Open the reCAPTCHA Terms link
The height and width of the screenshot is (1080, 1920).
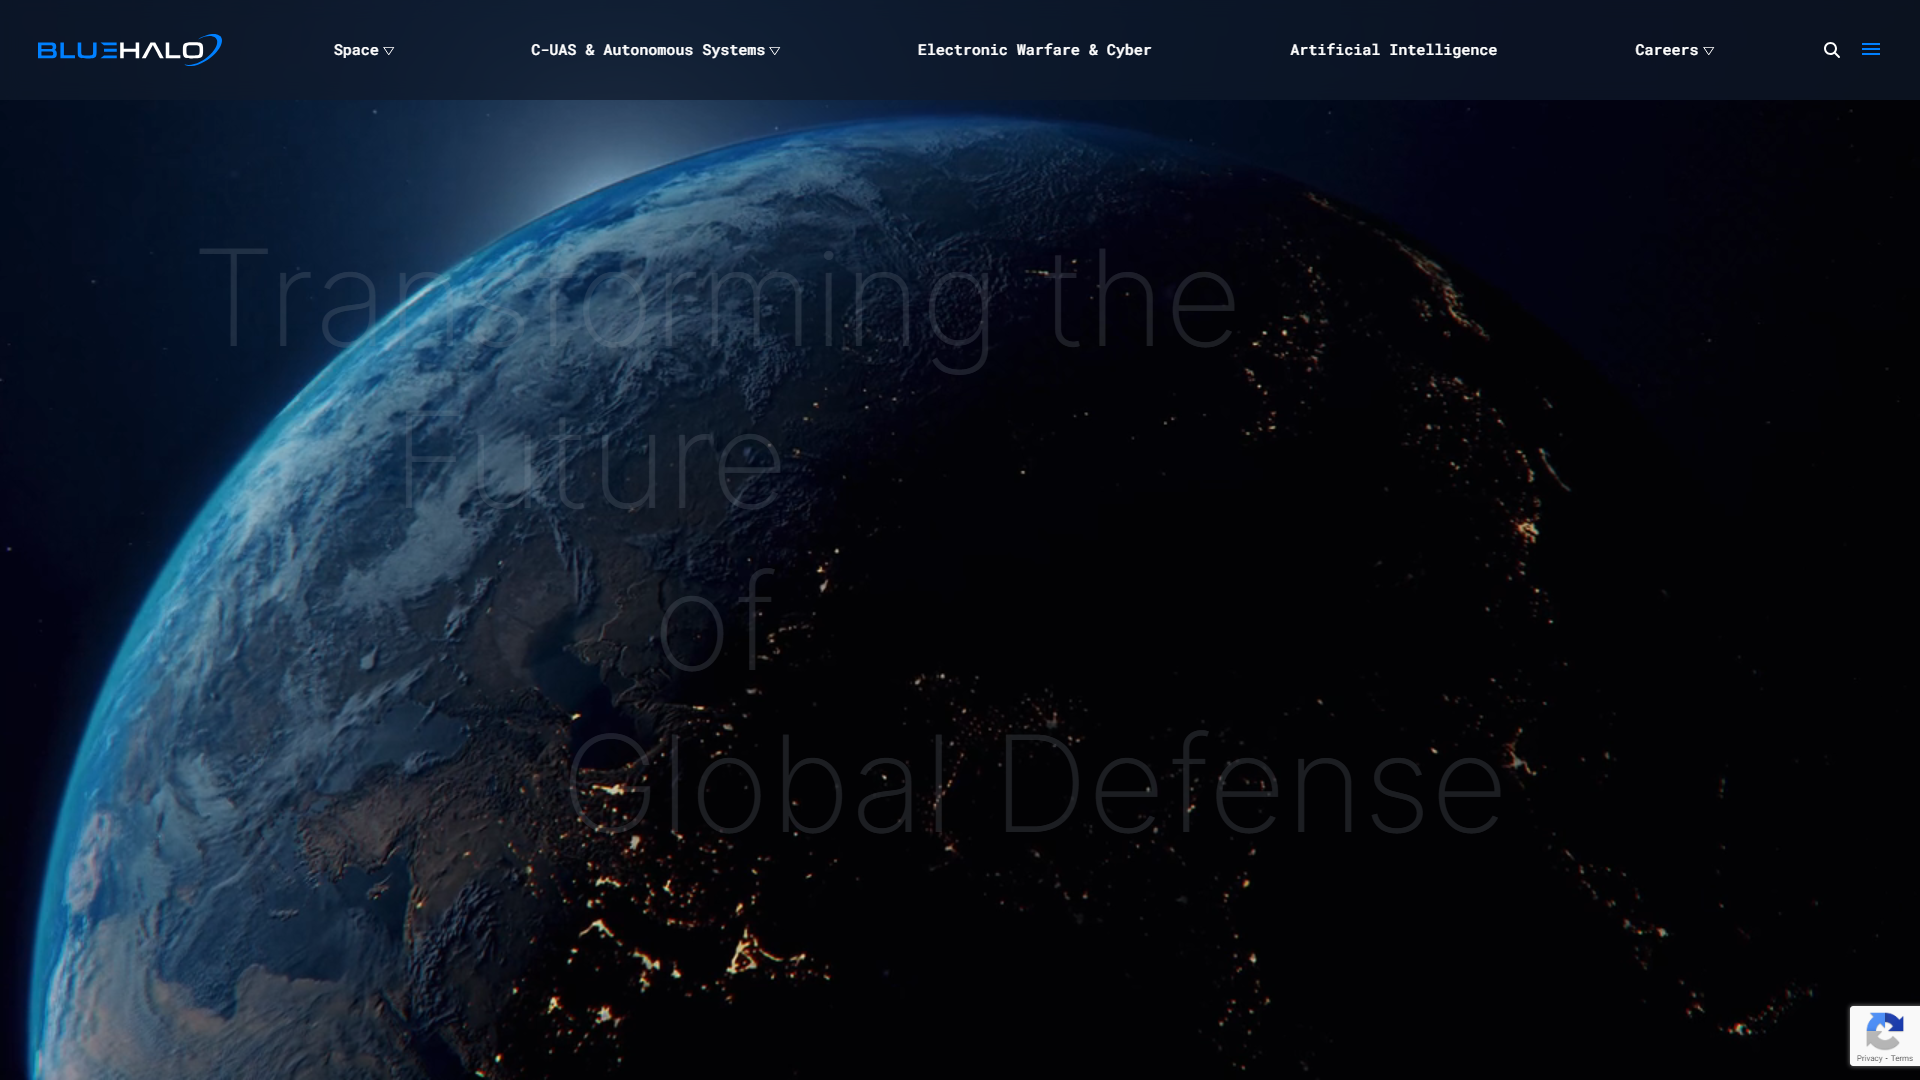pos(1902,1058)
